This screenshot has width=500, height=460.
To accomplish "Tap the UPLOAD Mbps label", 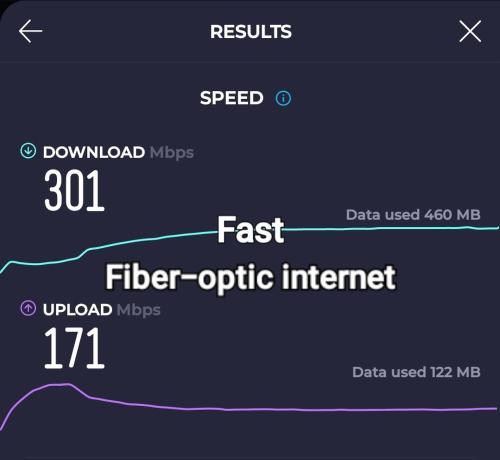I will (x=102, y=310).
